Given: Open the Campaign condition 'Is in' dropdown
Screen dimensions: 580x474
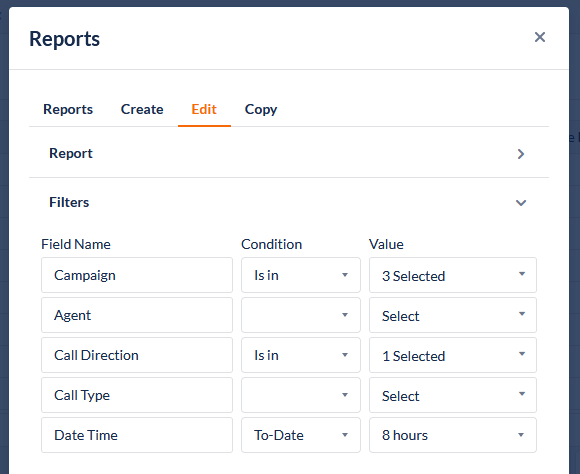Looking at the screenshot, I should pos(301,275).
